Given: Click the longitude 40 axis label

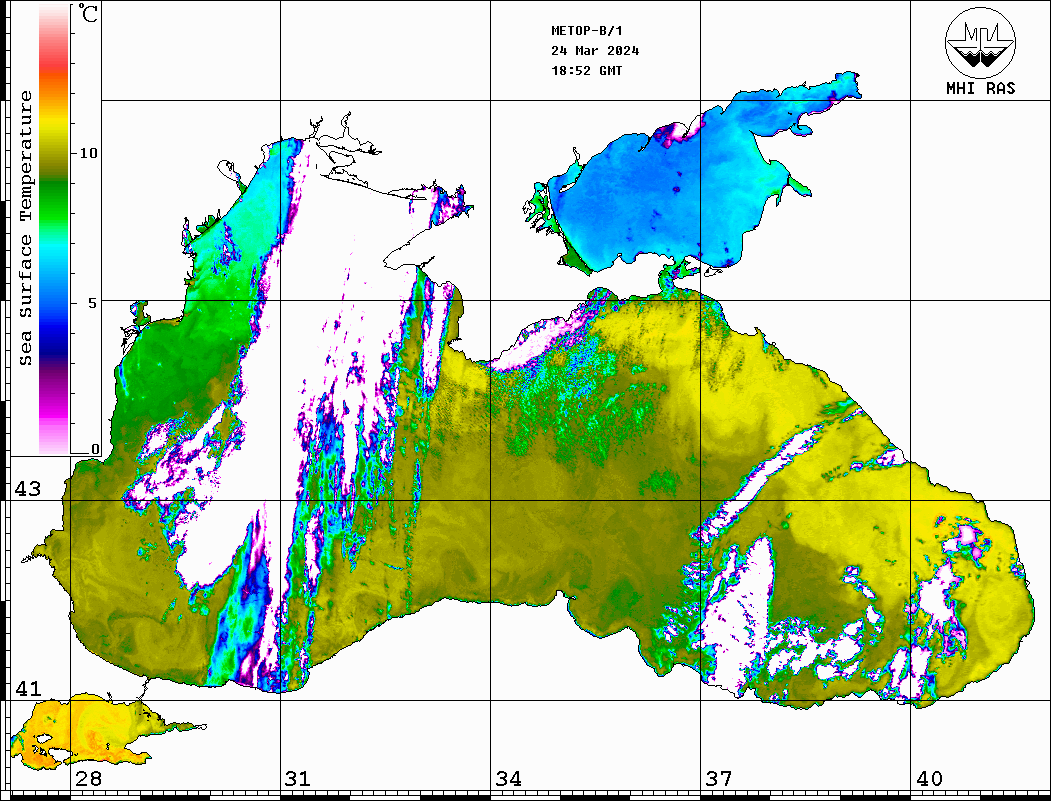Looking at the screenshot, I should click(929, 779).
